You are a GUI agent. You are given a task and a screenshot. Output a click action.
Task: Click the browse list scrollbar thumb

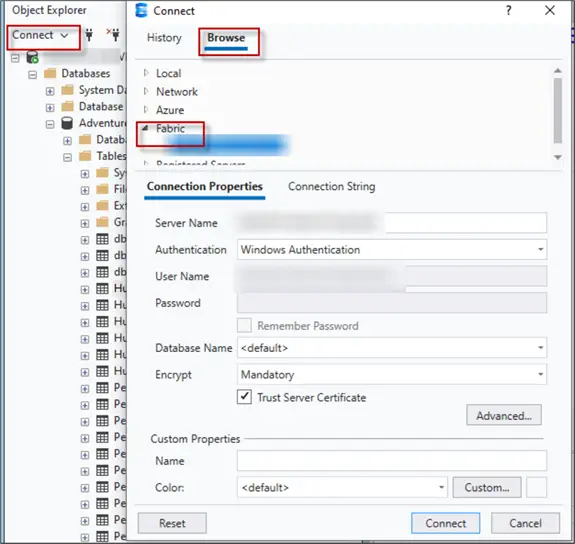[557, 111]
